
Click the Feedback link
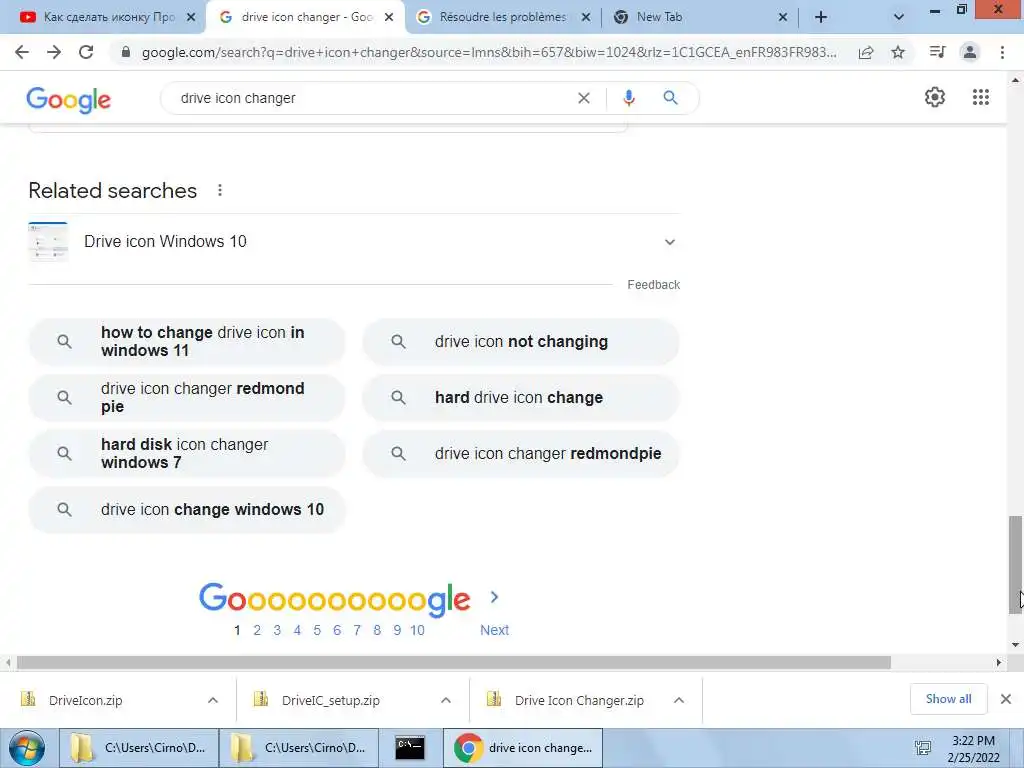pos(654,285)
